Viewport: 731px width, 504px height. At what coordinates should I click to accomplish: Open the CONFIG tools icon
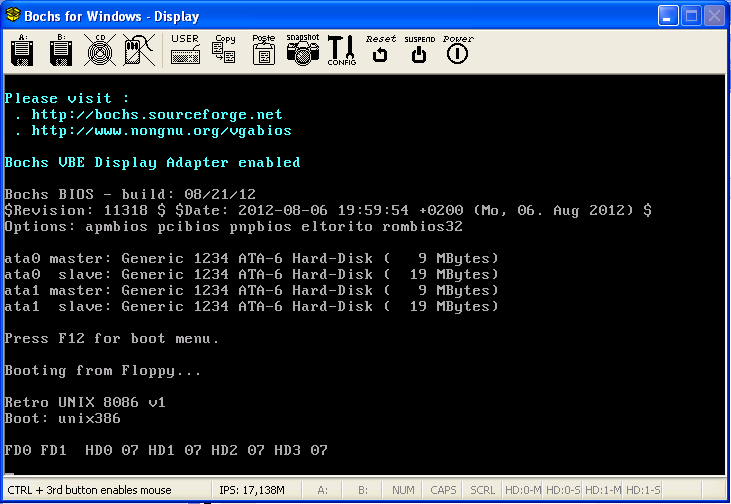(x=341, y=50)
